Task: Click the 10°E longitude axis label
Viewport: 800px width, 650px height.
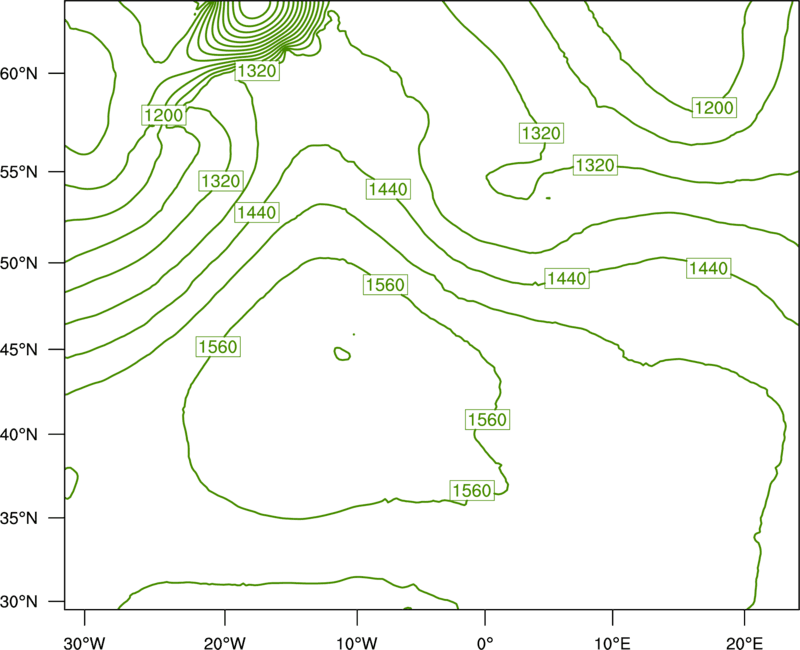Action: (612, 643)
